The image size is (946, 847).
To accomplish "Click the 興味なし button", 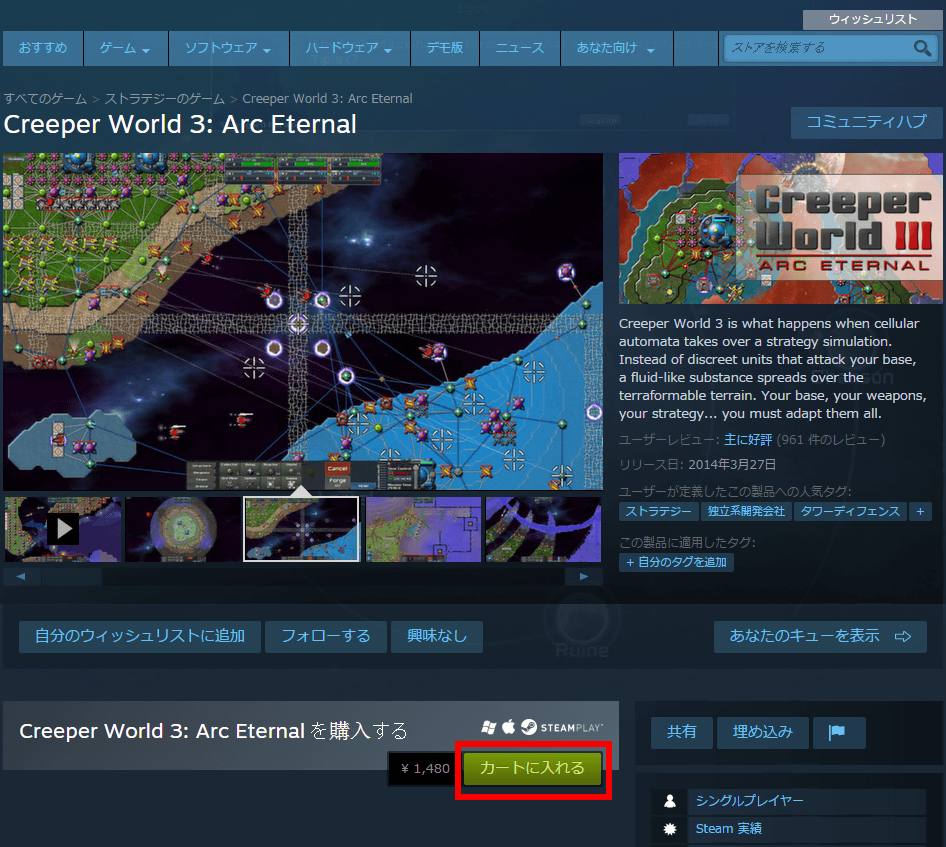I will (x=437, y=636).
